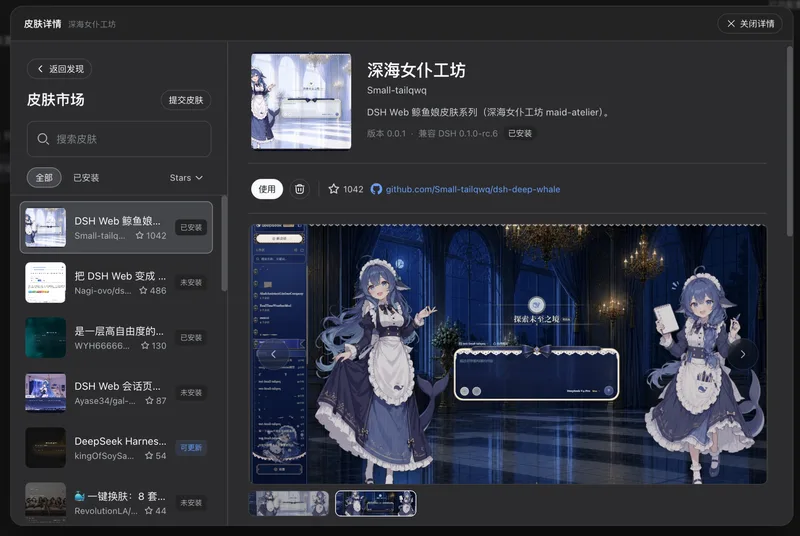This screenshot has width=800, height=536.
Task: Click 未安装 badge on Nagi-ovo skin
Action: pyautogui.click(x=191, y=282)
